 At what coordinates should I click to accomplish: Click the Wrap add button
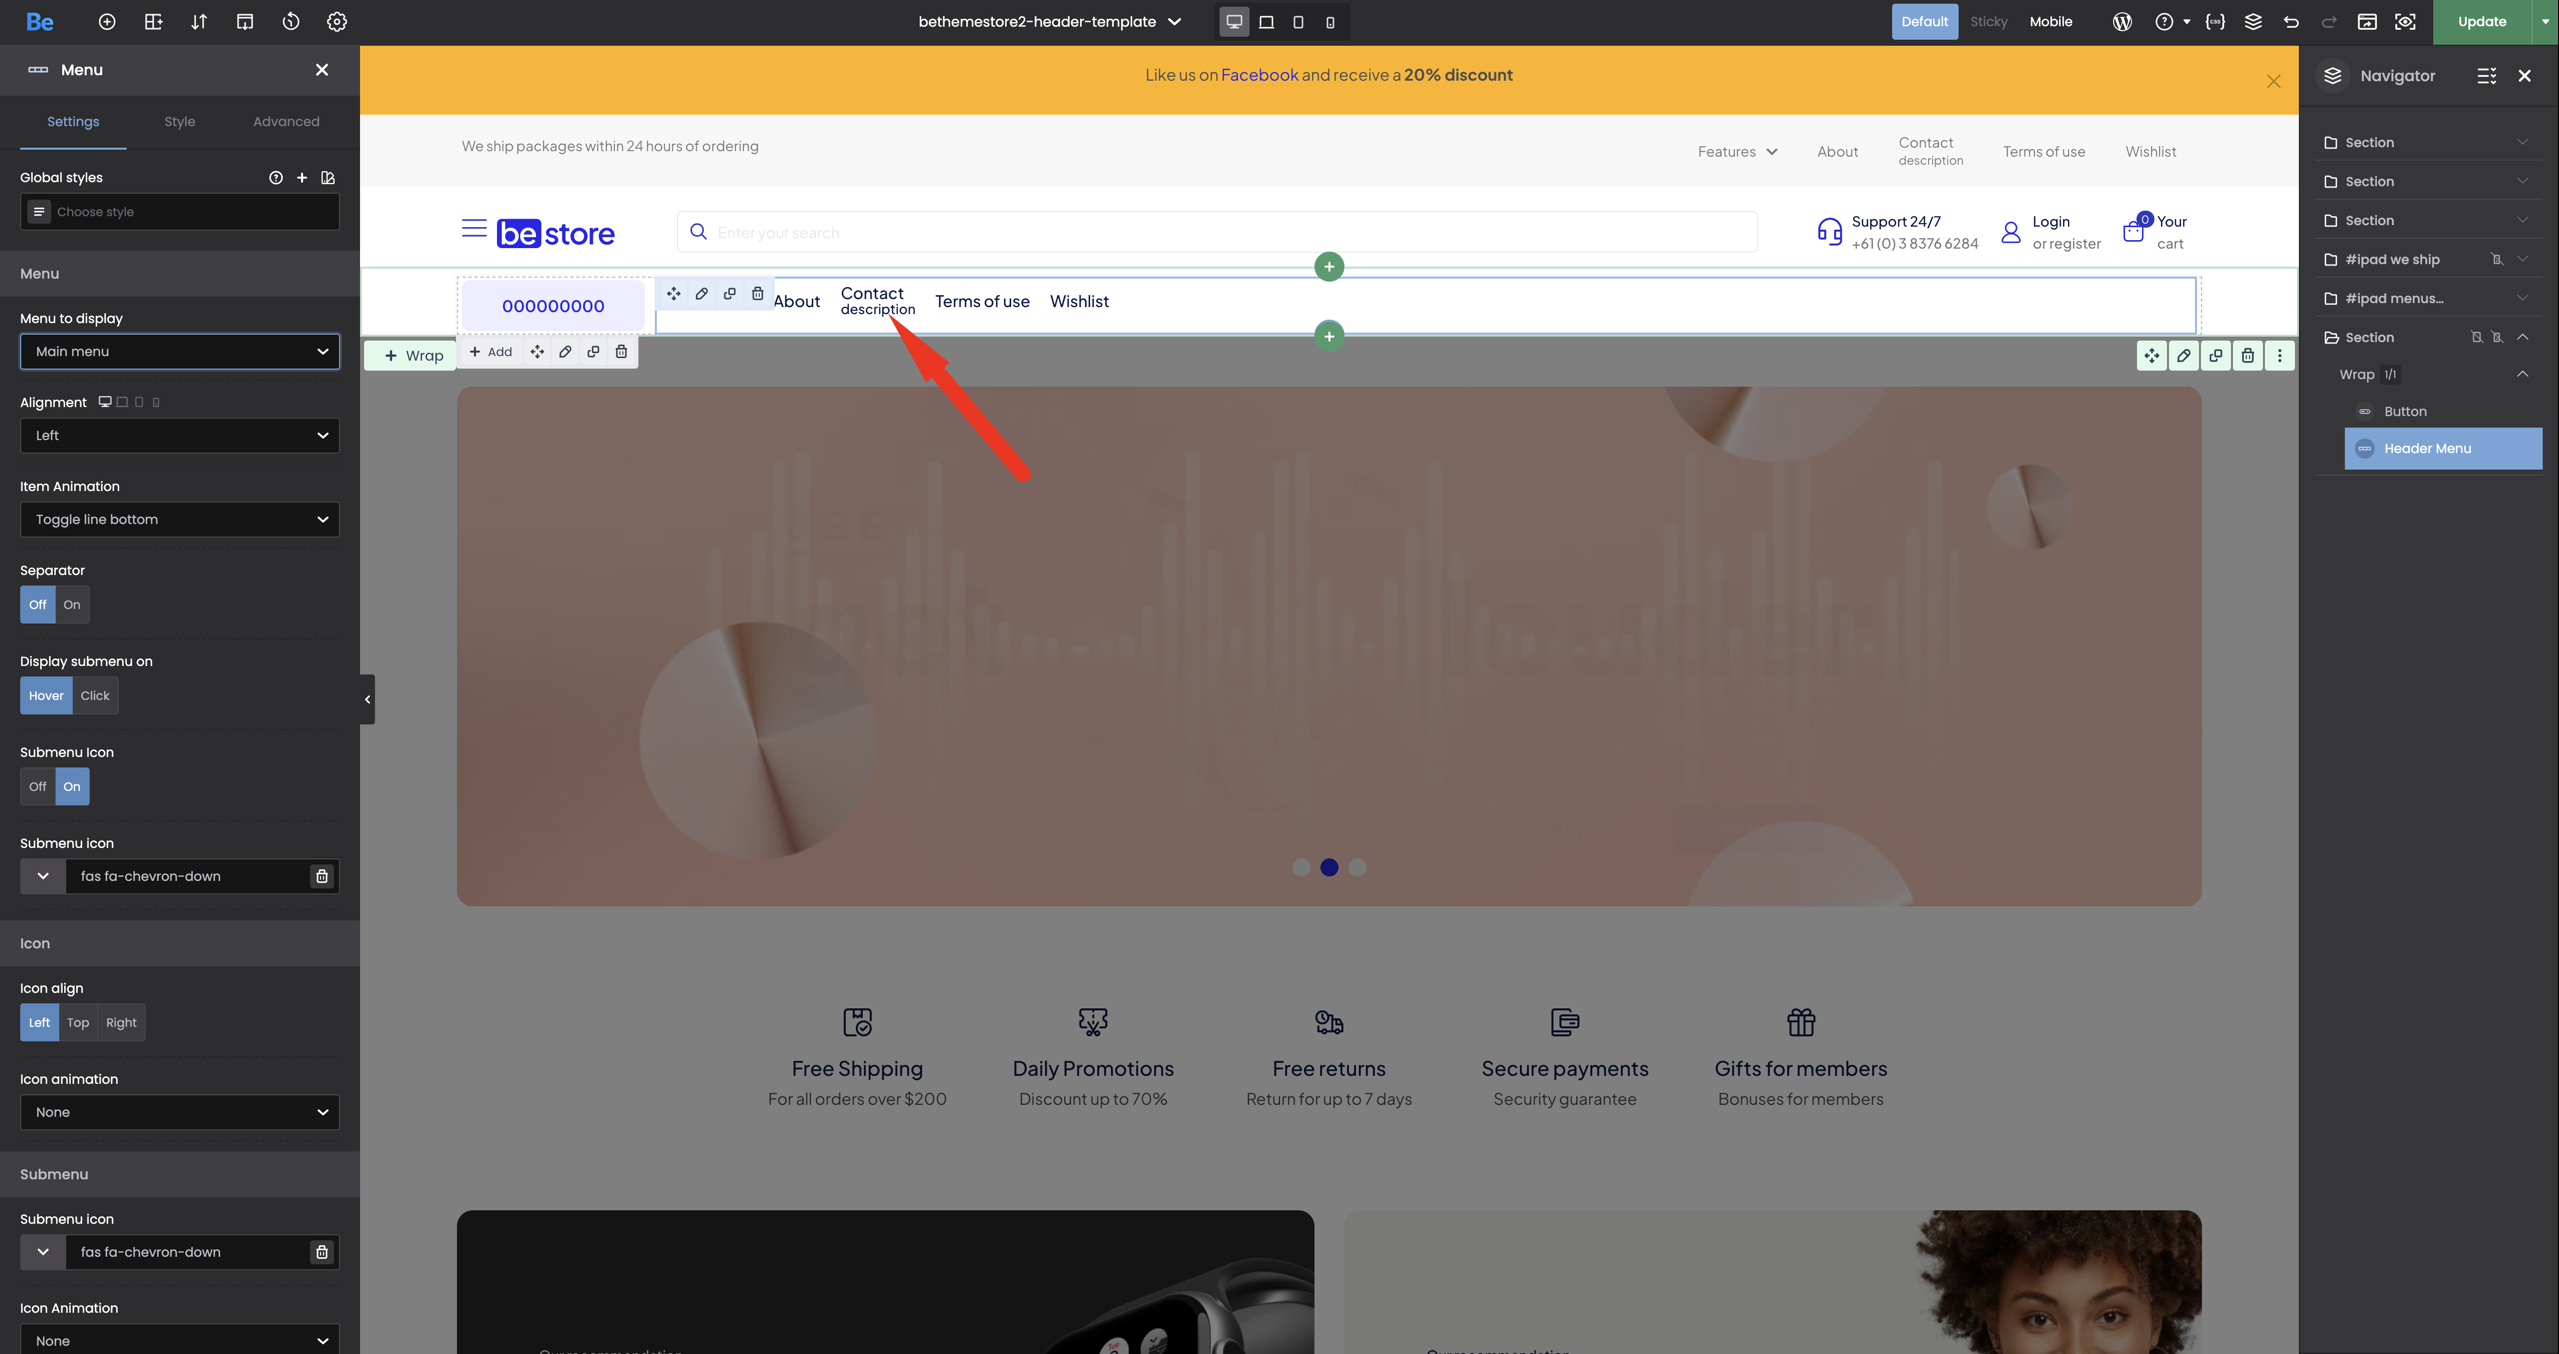(412, 356)
